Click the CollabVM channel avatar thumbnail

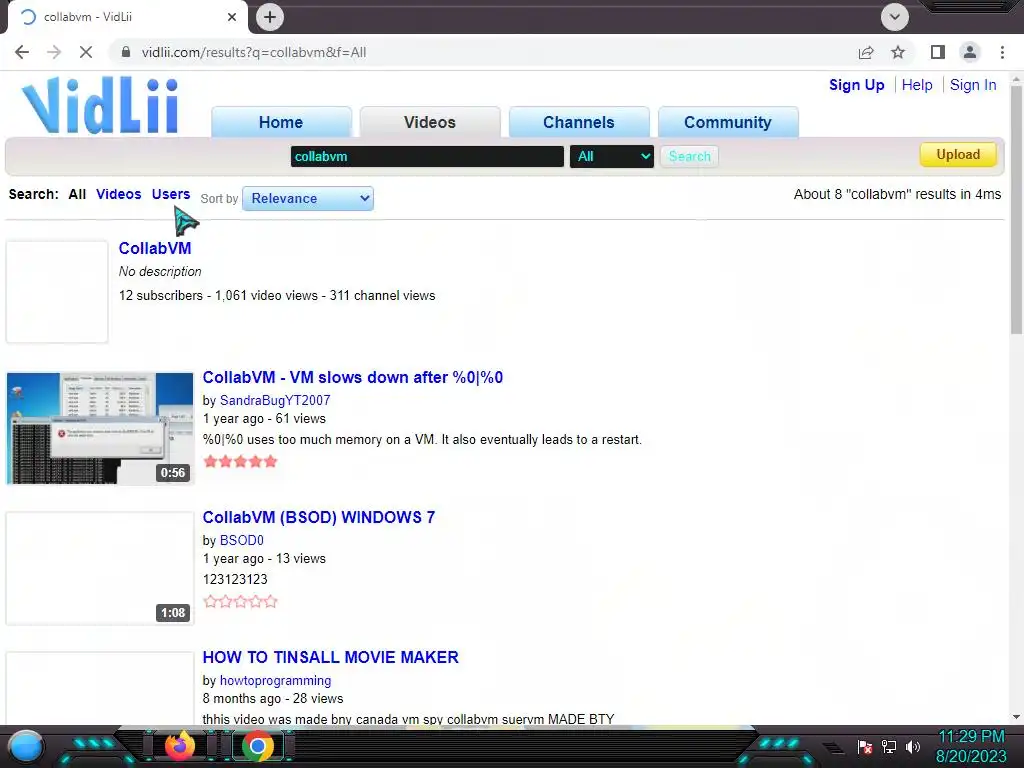click(57, 292)
